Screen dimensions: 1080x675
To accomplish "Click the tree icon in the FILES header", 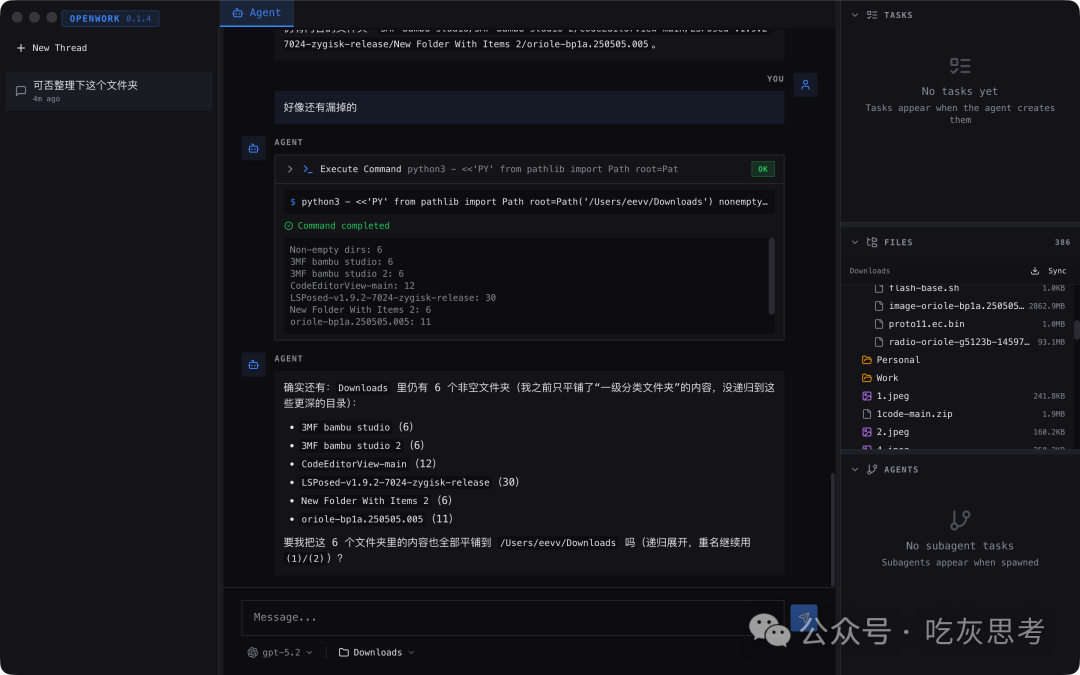I will click(872, 242).
